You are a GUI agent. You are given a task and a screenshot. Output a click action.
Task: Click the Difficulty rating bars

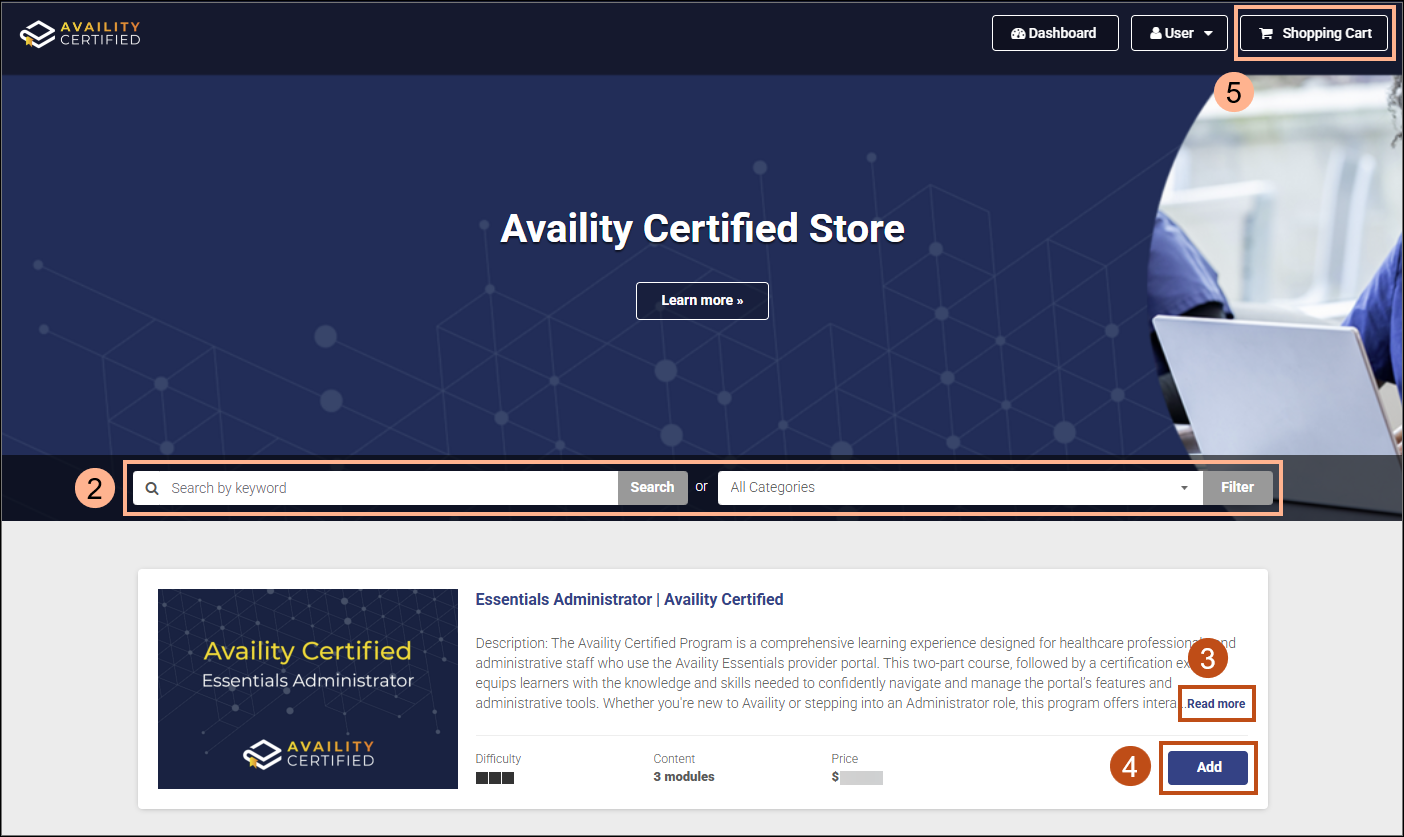point(495,778)
